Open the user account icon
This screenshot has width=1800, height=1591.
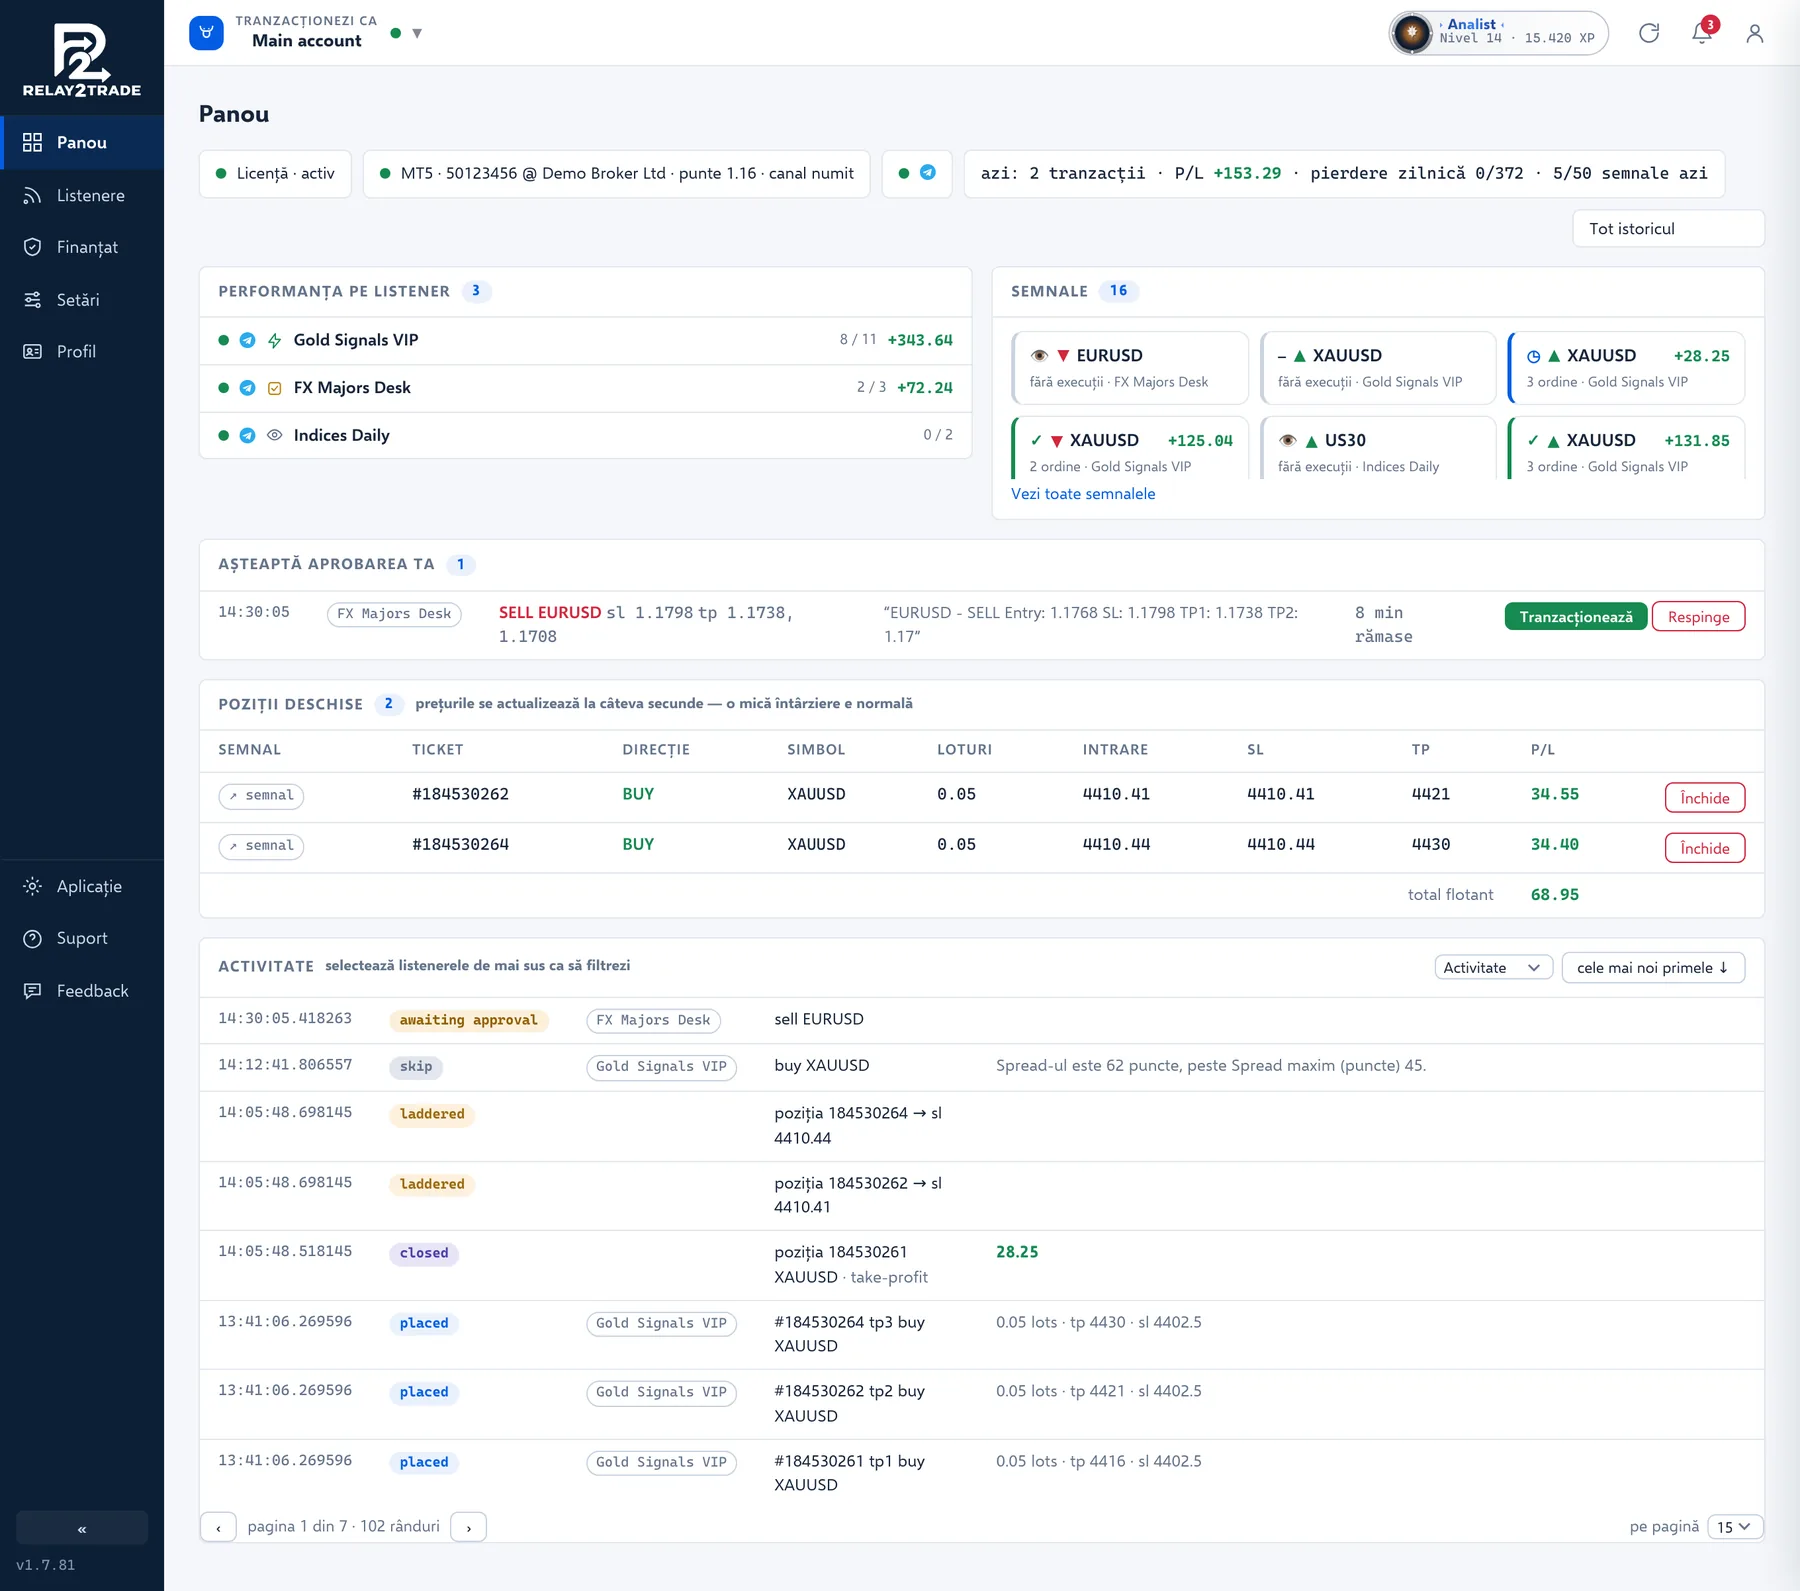[1754, 33]
